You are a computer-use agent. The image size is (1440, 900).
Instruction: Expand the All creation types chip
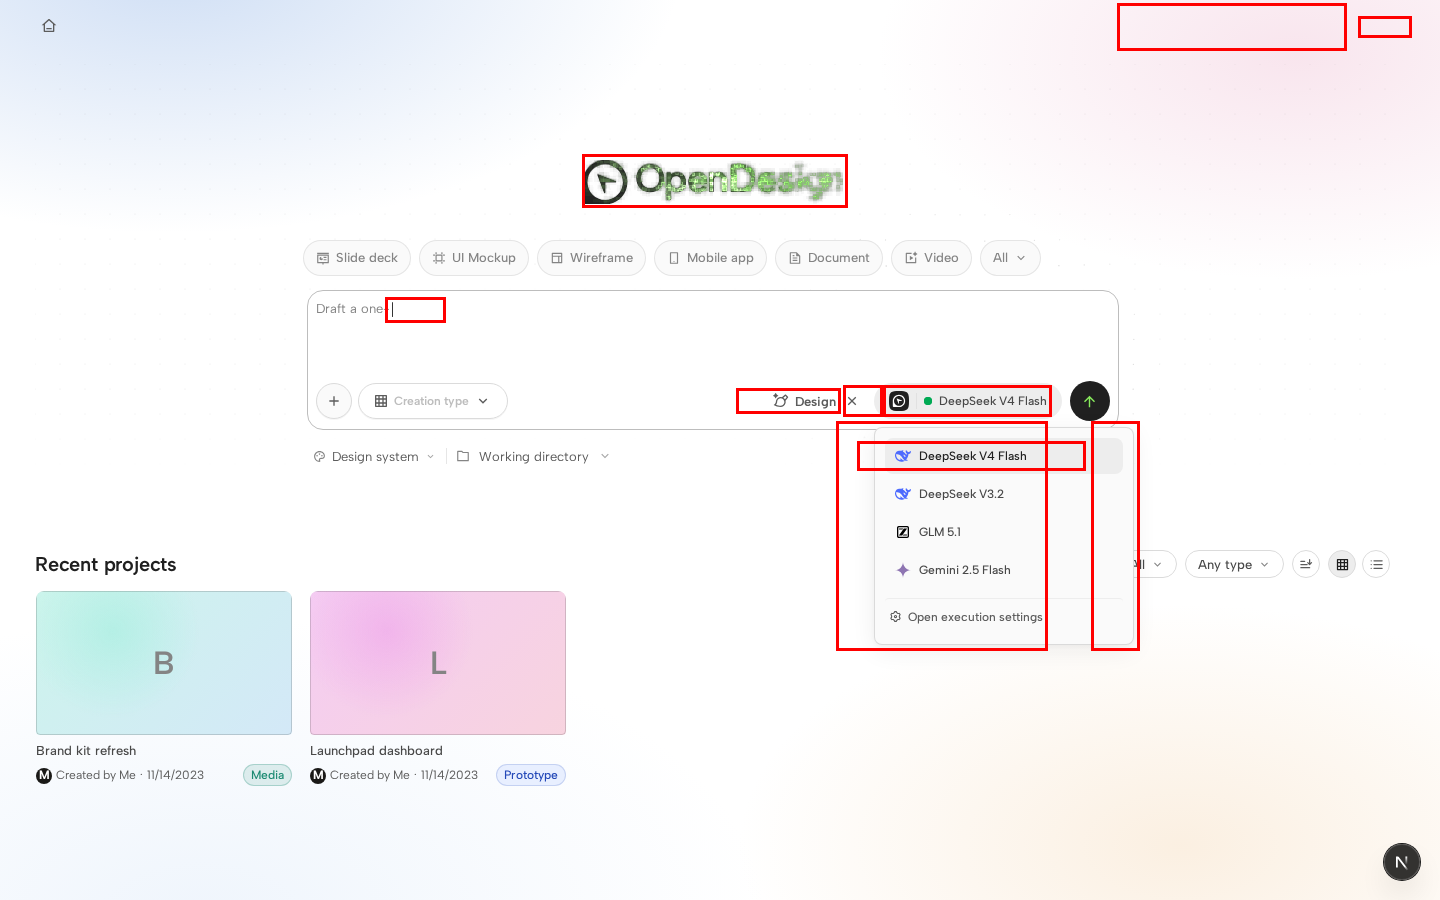click(x=1010, y=258)
